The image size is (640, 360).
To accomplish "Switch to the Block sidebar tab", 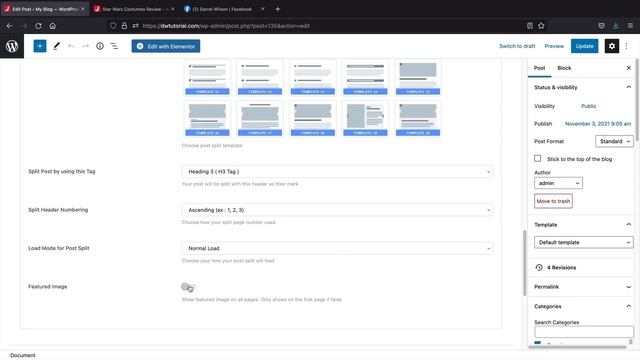I will click(x=564, y=68).
